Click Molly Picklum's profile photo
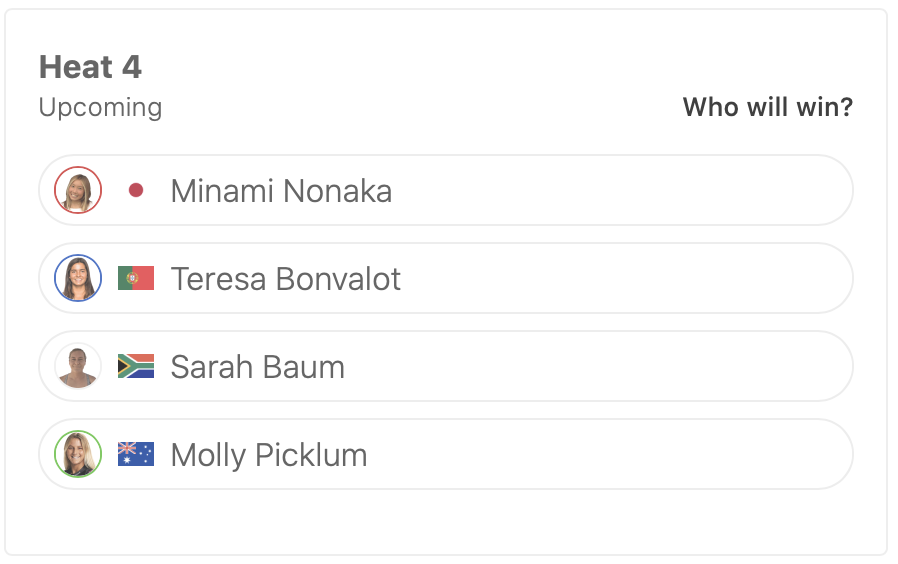Viewport: 898px width, 564px height. click(78, 454)
